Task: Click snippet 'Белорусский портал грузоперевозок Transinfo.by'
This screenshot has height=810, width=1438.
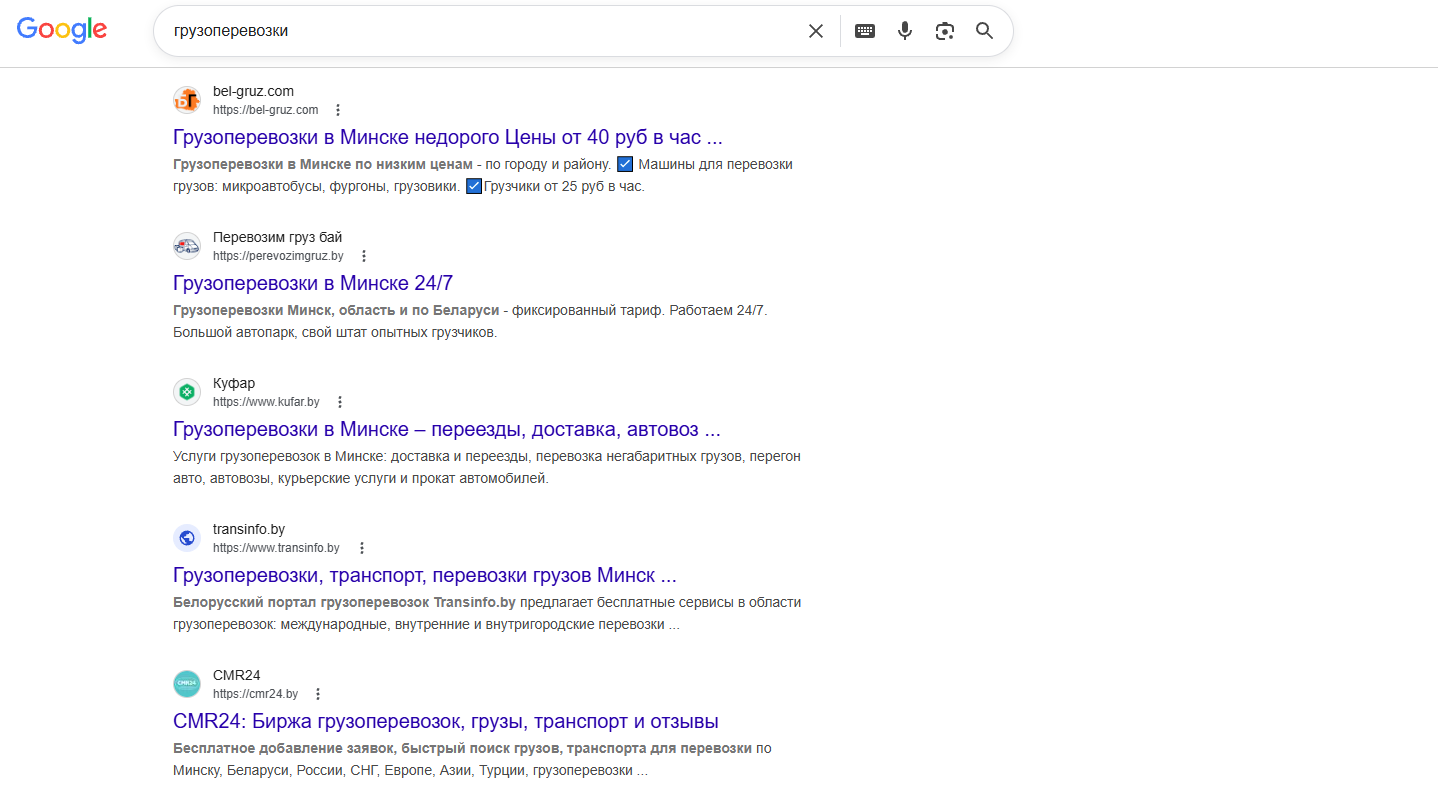Action: pyautogui.click(x=344, y=602)
